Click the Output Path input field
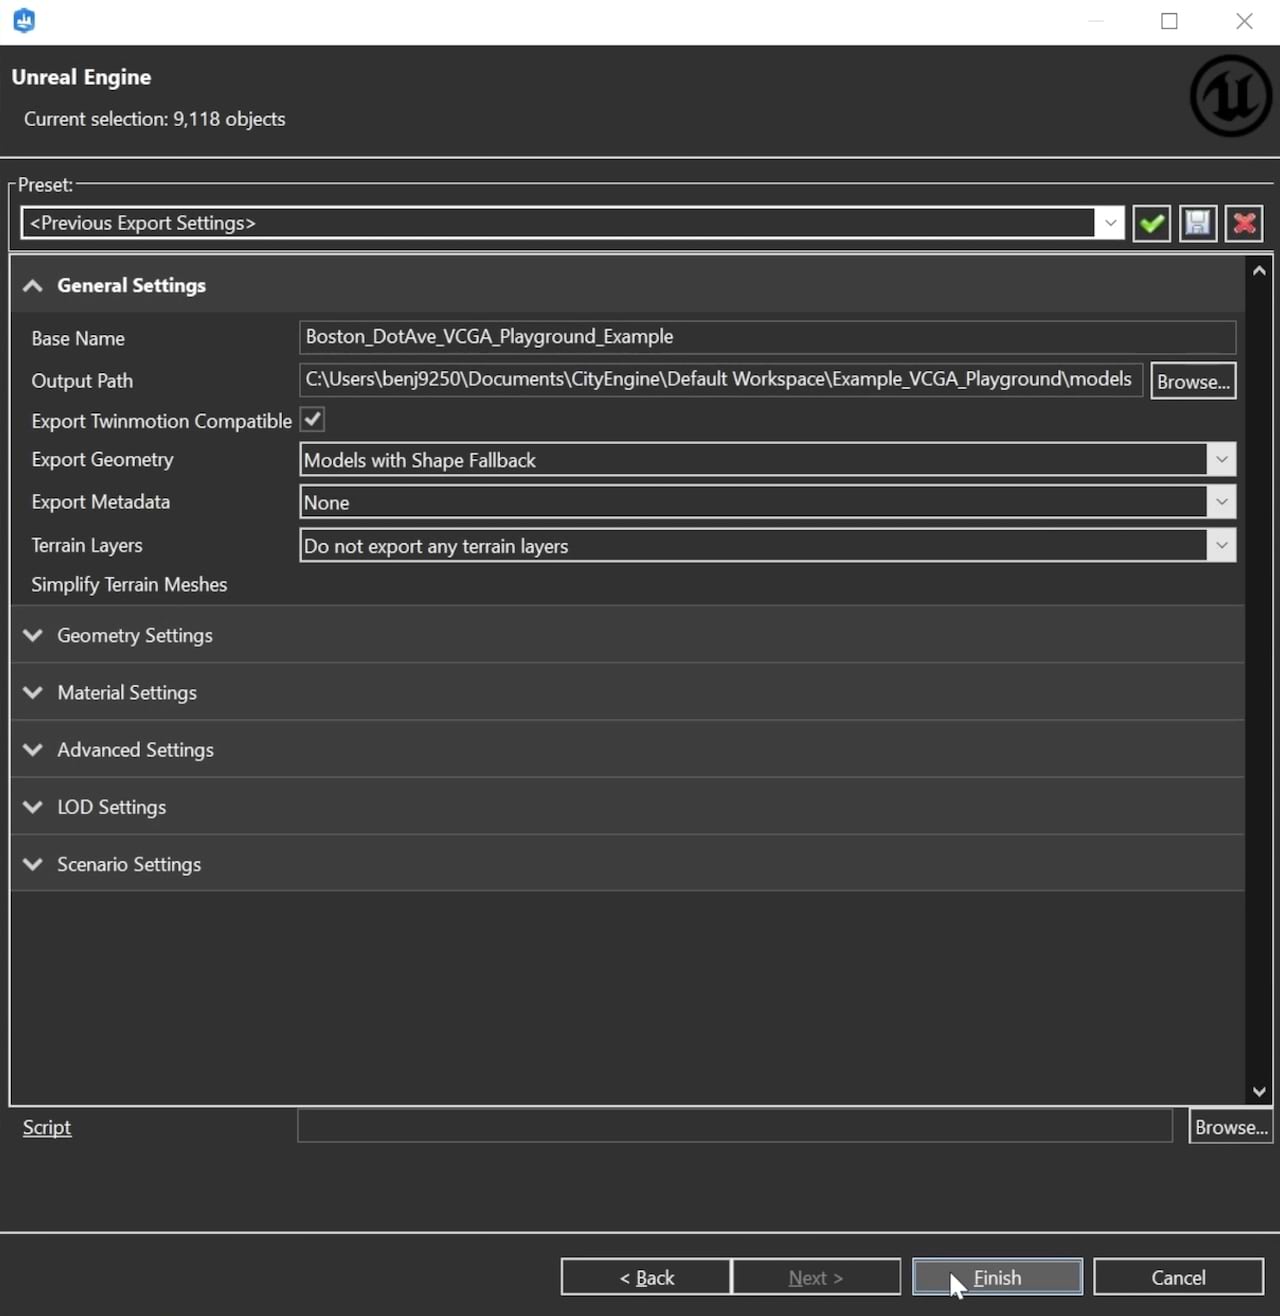This screenshot has height=1316, width=1280. tap(720, 380)
